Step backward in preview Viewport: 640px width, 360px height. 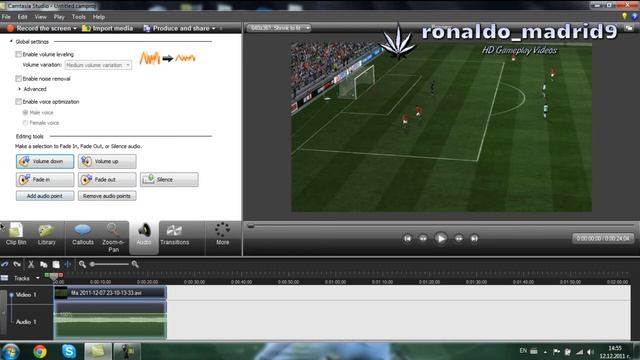(423, 238)
